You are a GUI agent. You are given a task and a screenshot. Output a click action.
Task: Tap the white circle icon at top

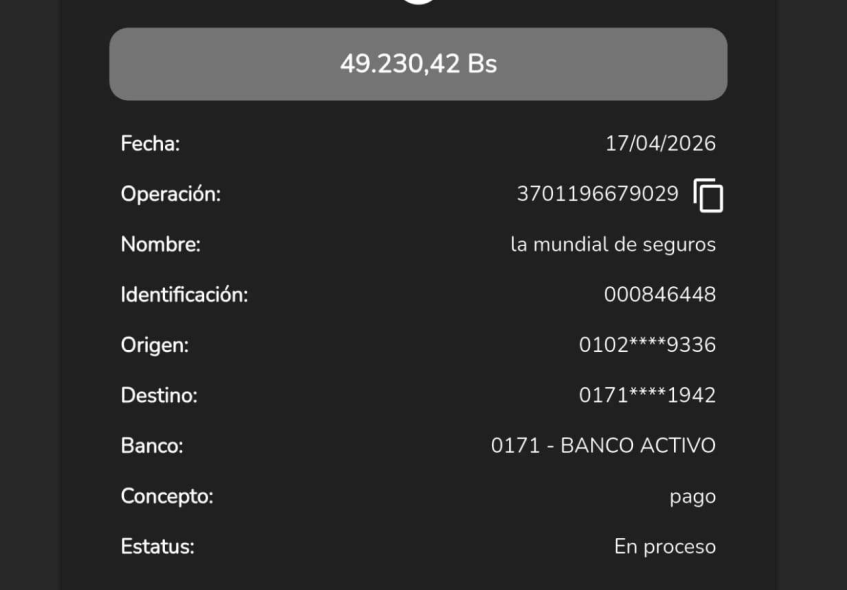(x=418, y=3)
